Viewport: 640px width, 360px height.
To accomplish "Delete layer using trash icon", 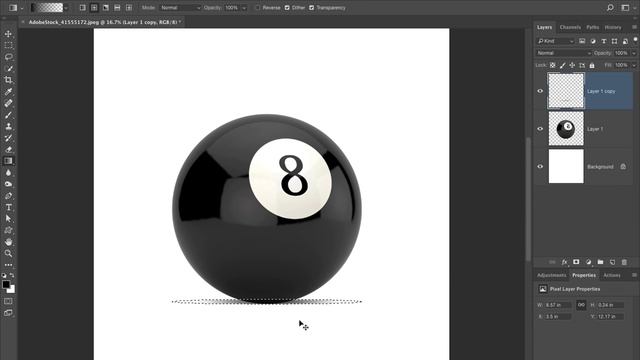I will click(624, 262).
